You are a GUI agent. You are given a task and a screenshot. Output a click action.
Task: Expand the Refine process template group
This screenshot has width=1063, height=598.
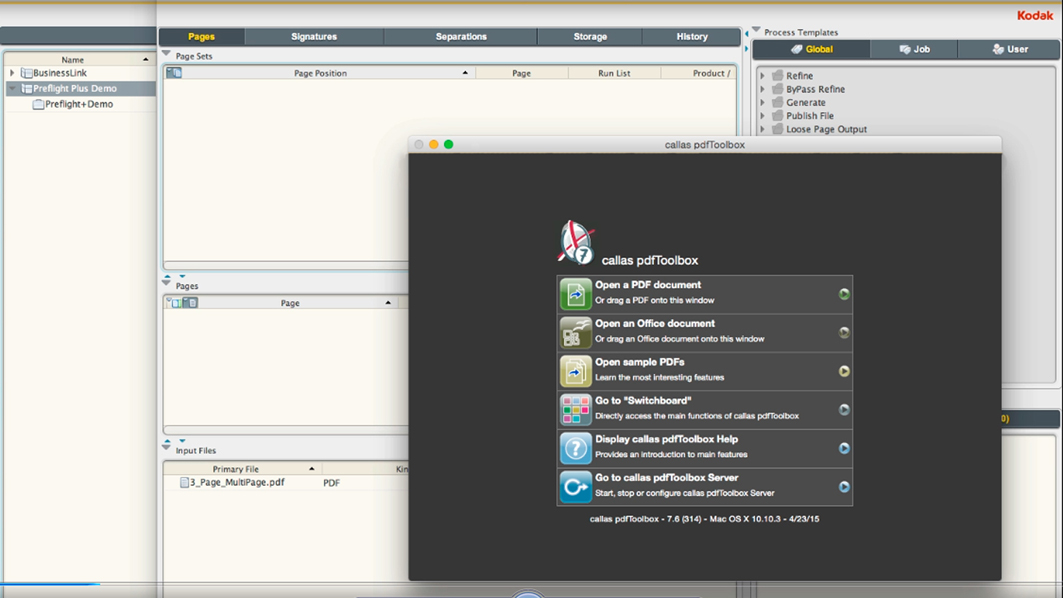click(x=763, y=76)
